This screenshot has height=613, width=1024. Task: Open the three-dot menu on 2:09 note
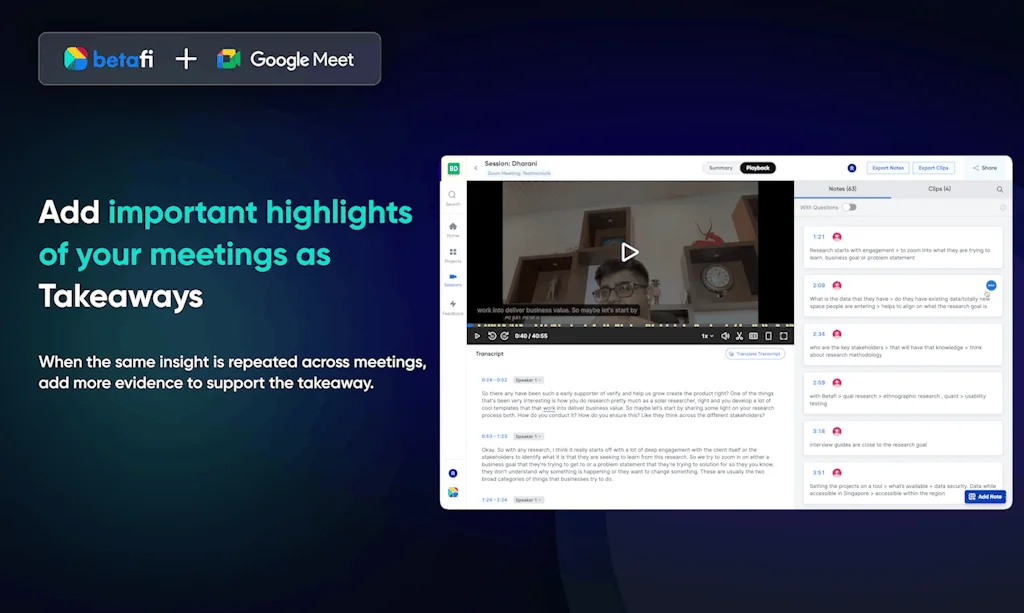point(990,285)
